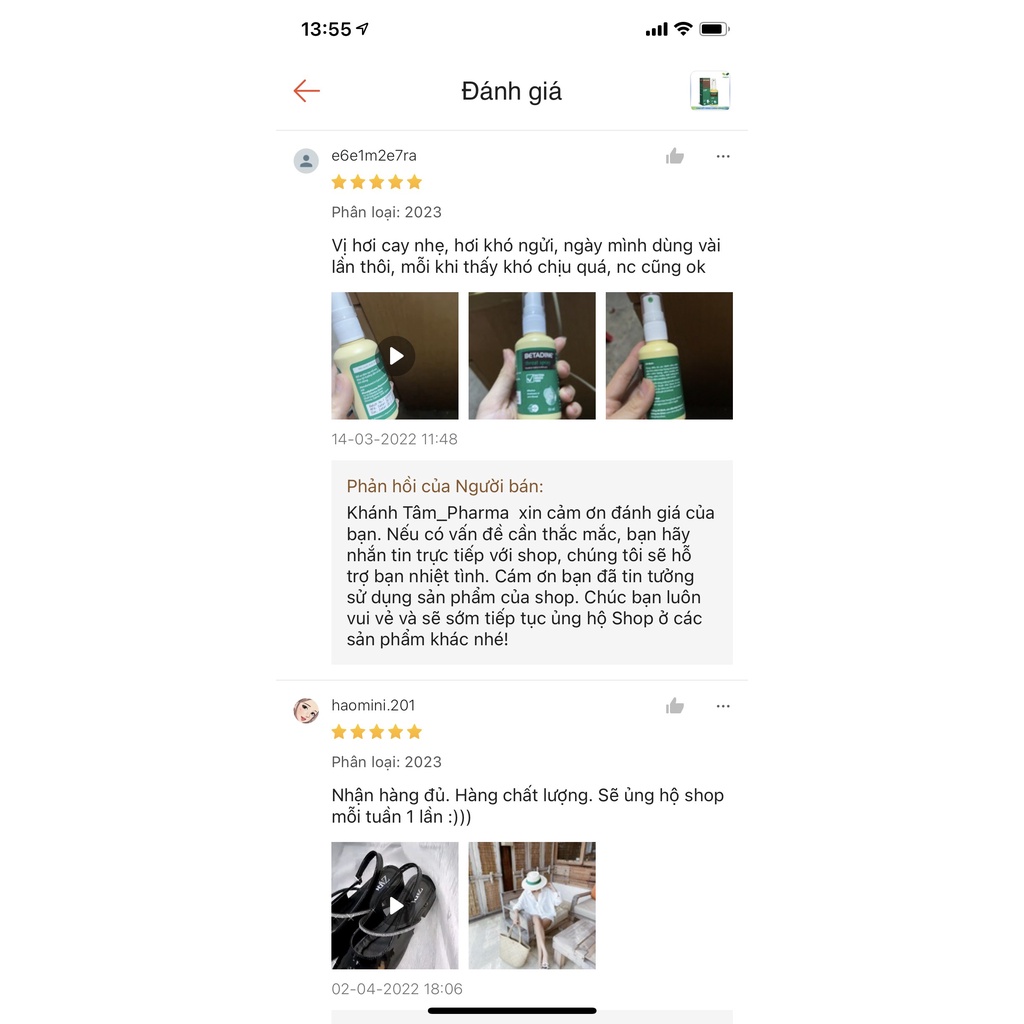The width and height of the screenshot is (1024, 1024).
Task: Like the review by e6e1m2e7ra
Action: pyautogui.click(x=675, y=156)
